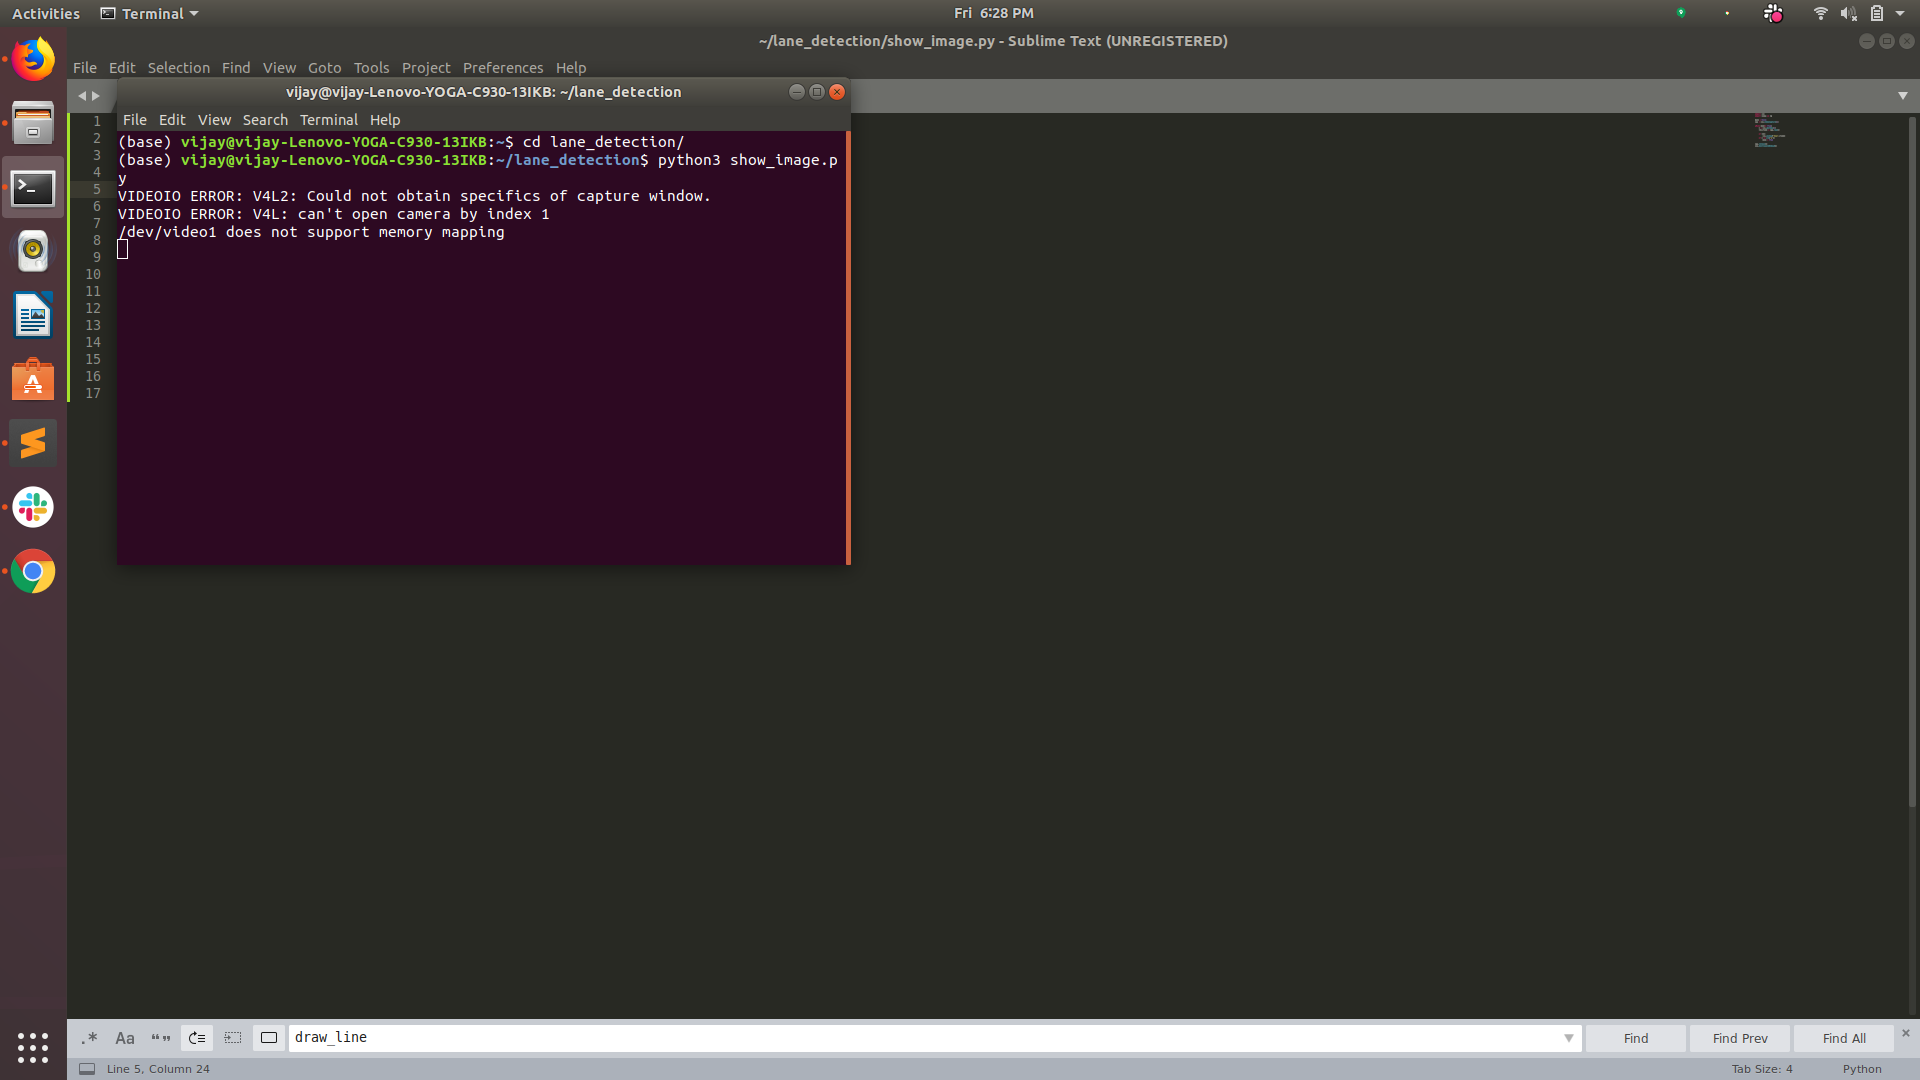Open Sublime Text Project menu
This screenshot has height=1080, width=1920.
coord(426,68)
